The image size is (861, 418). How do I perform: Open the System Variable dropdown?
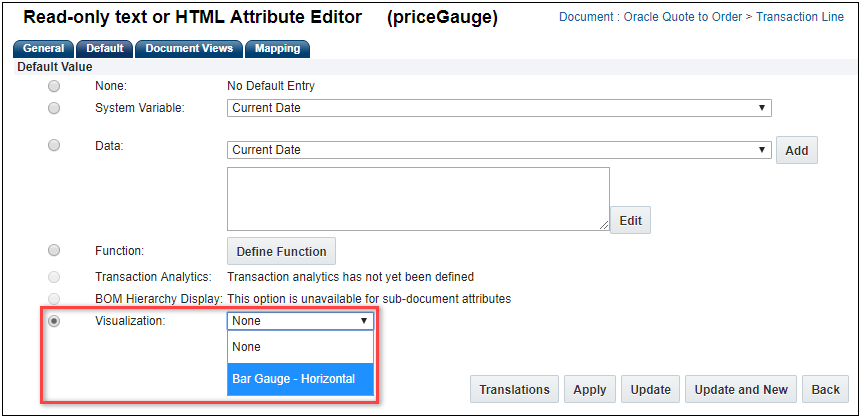[x=499, y=108]
